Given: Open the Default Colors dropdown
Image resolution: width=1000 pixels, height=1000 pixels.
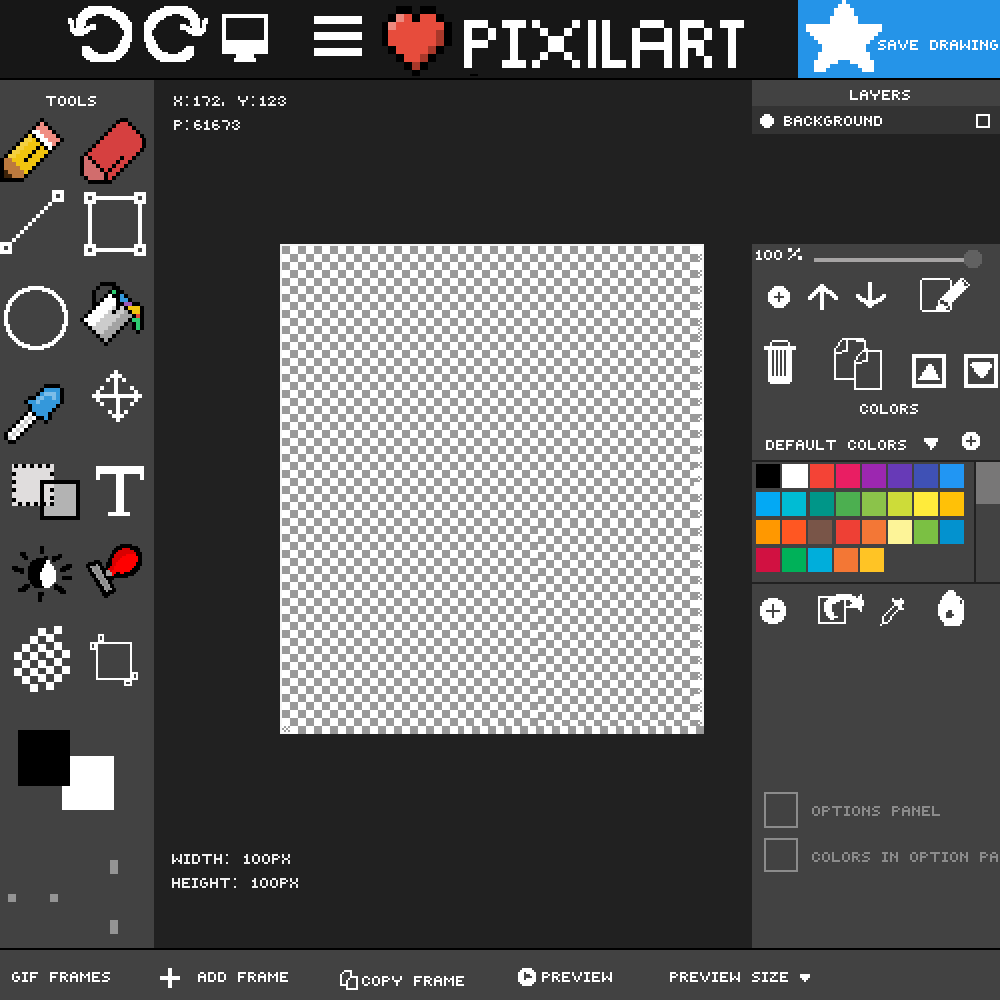Looking at the screenshot, I should pyautogui.click(x=933, y=444).
